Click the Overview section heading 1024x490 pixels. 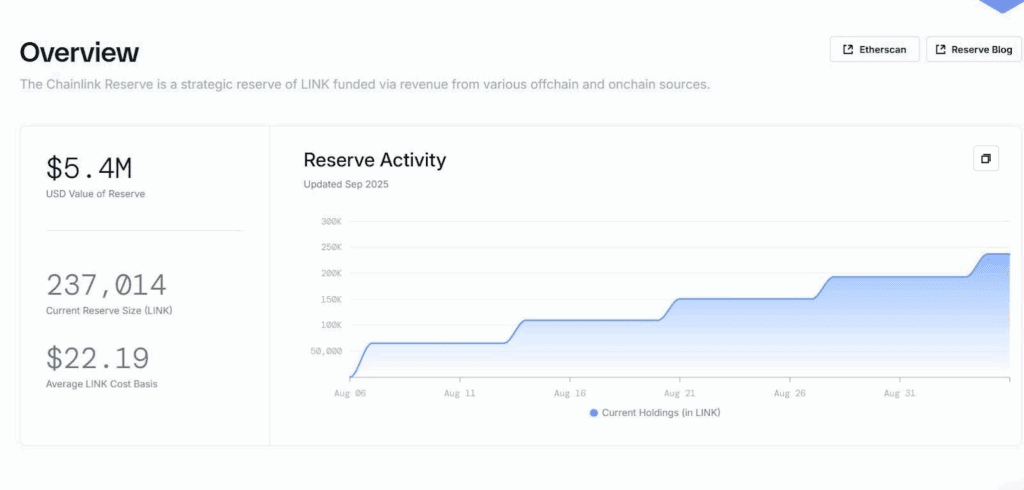tap(79, 52)
